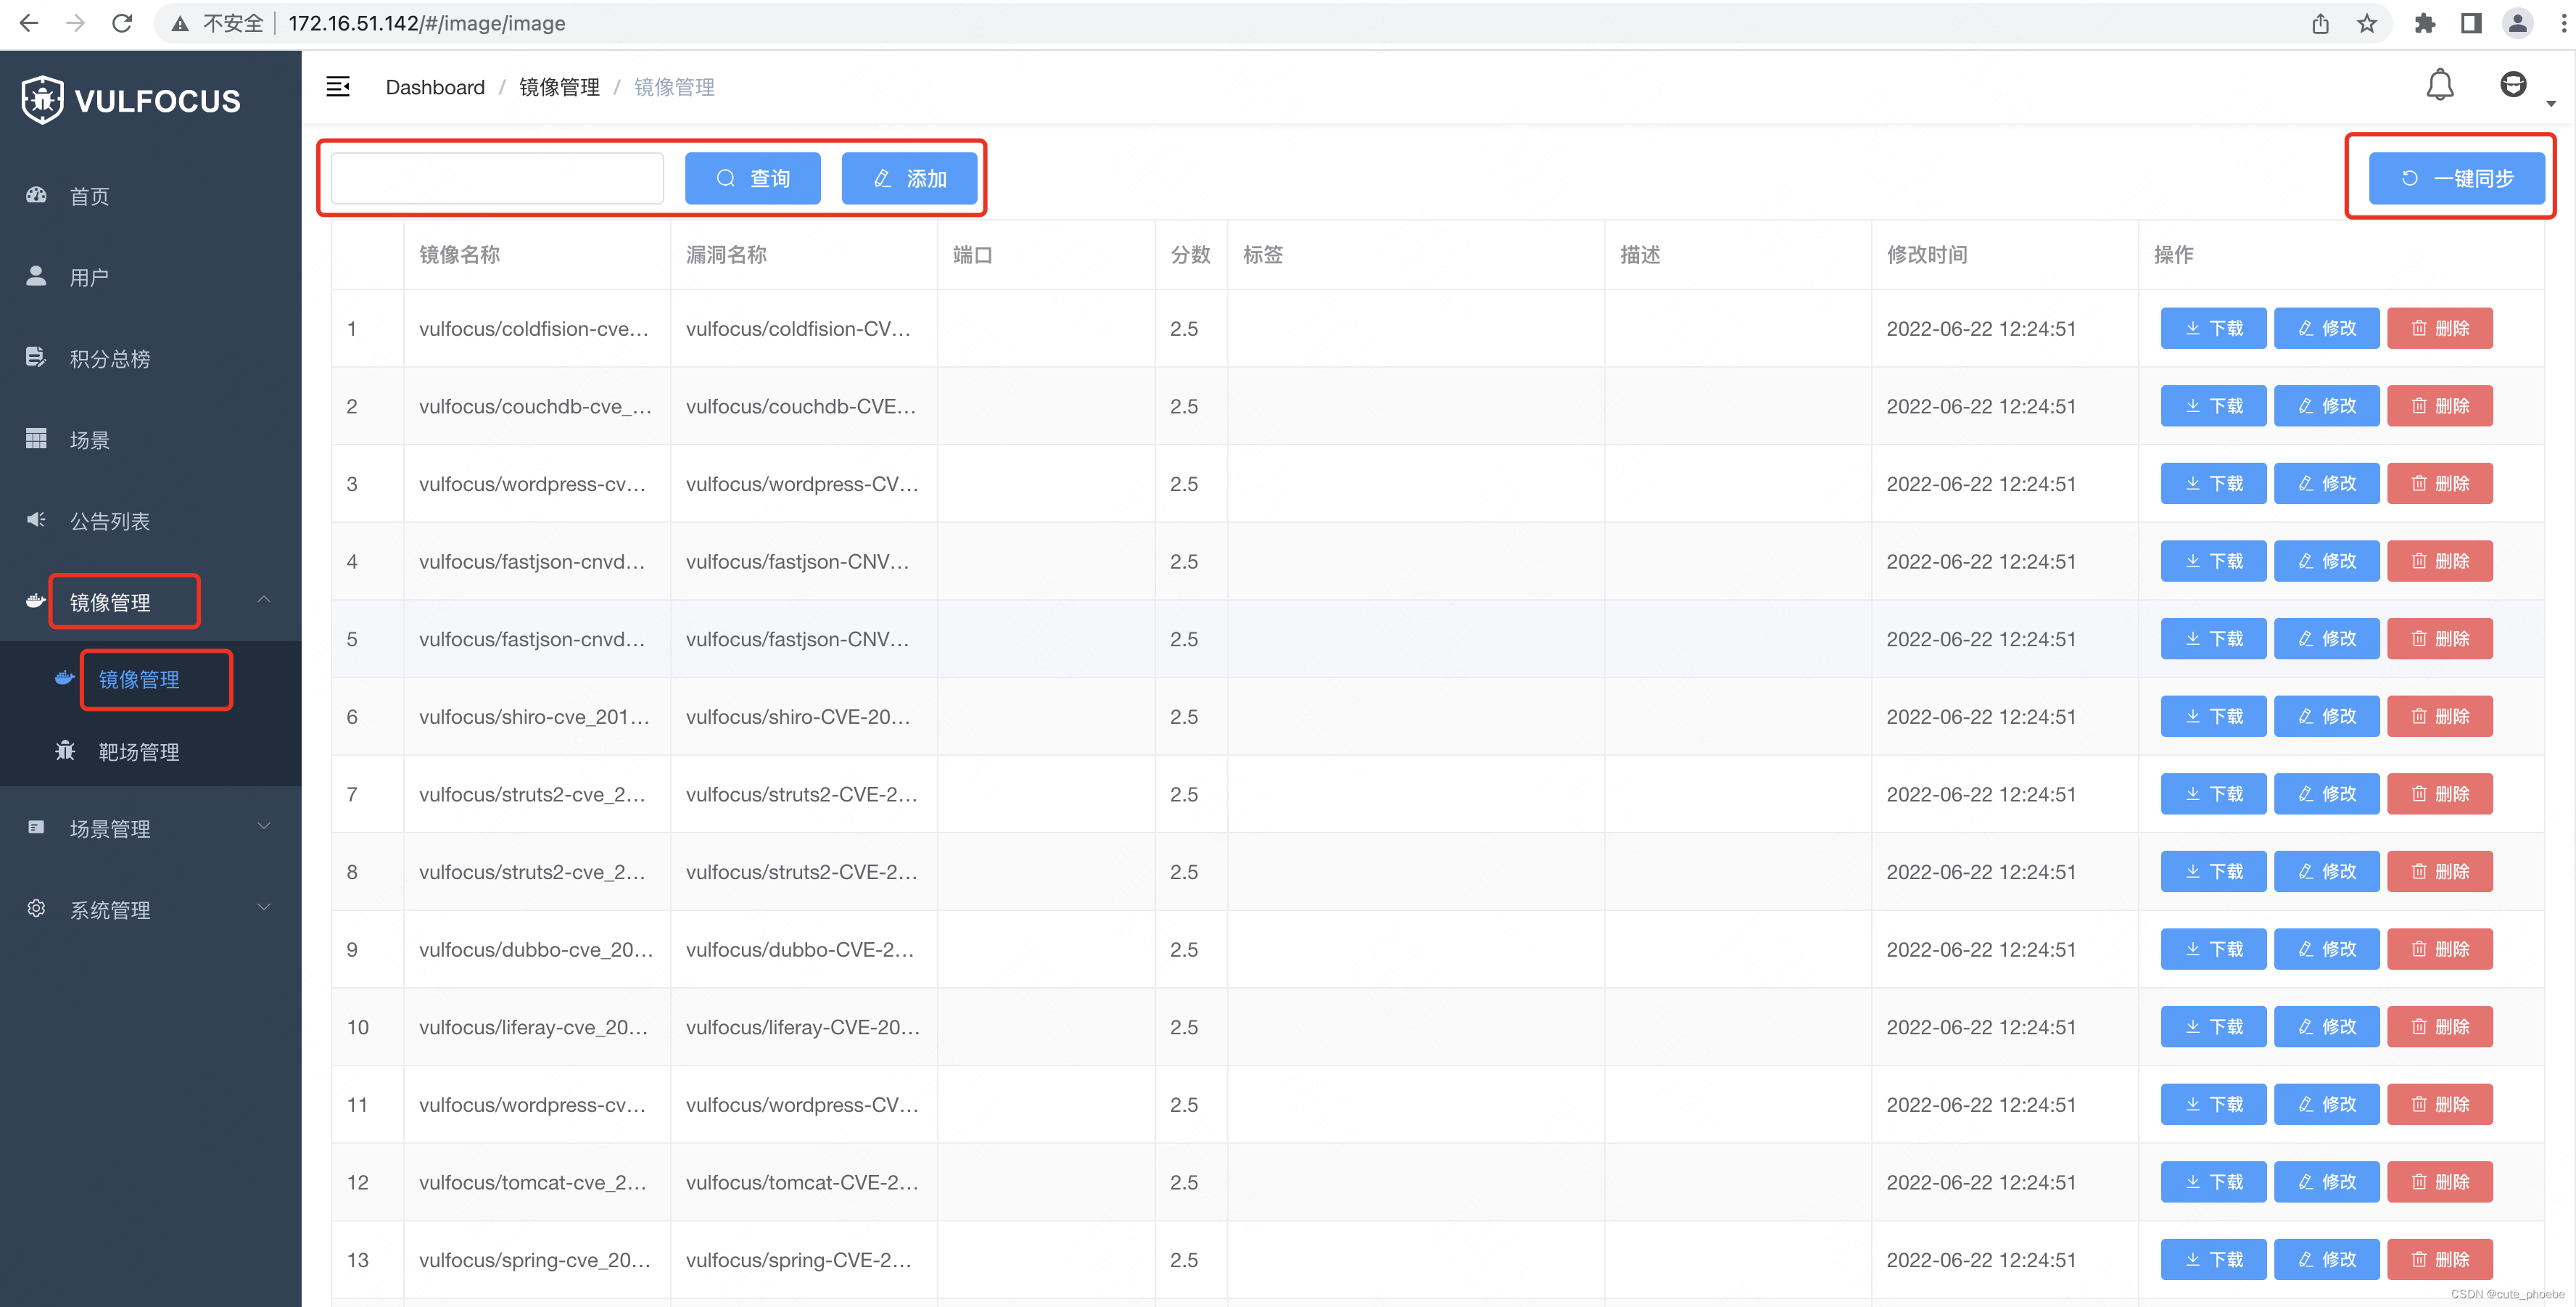This screenshot has height=1307, width=2576.
Task: Click the bookmark star in address bar
Action: [2367, 23]
